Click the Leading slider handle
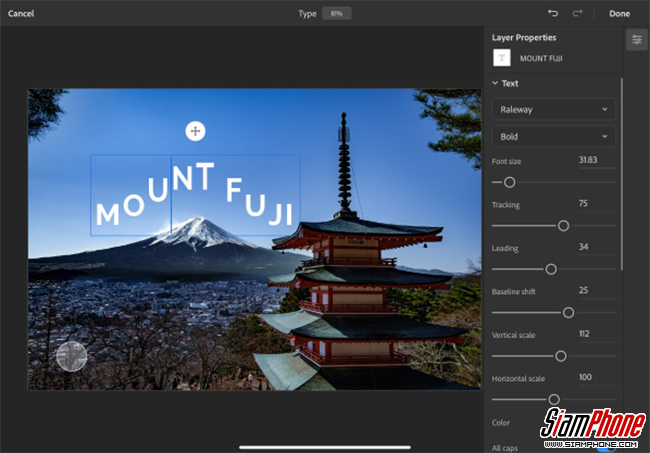The image size is (650, 453). [551, 269]
